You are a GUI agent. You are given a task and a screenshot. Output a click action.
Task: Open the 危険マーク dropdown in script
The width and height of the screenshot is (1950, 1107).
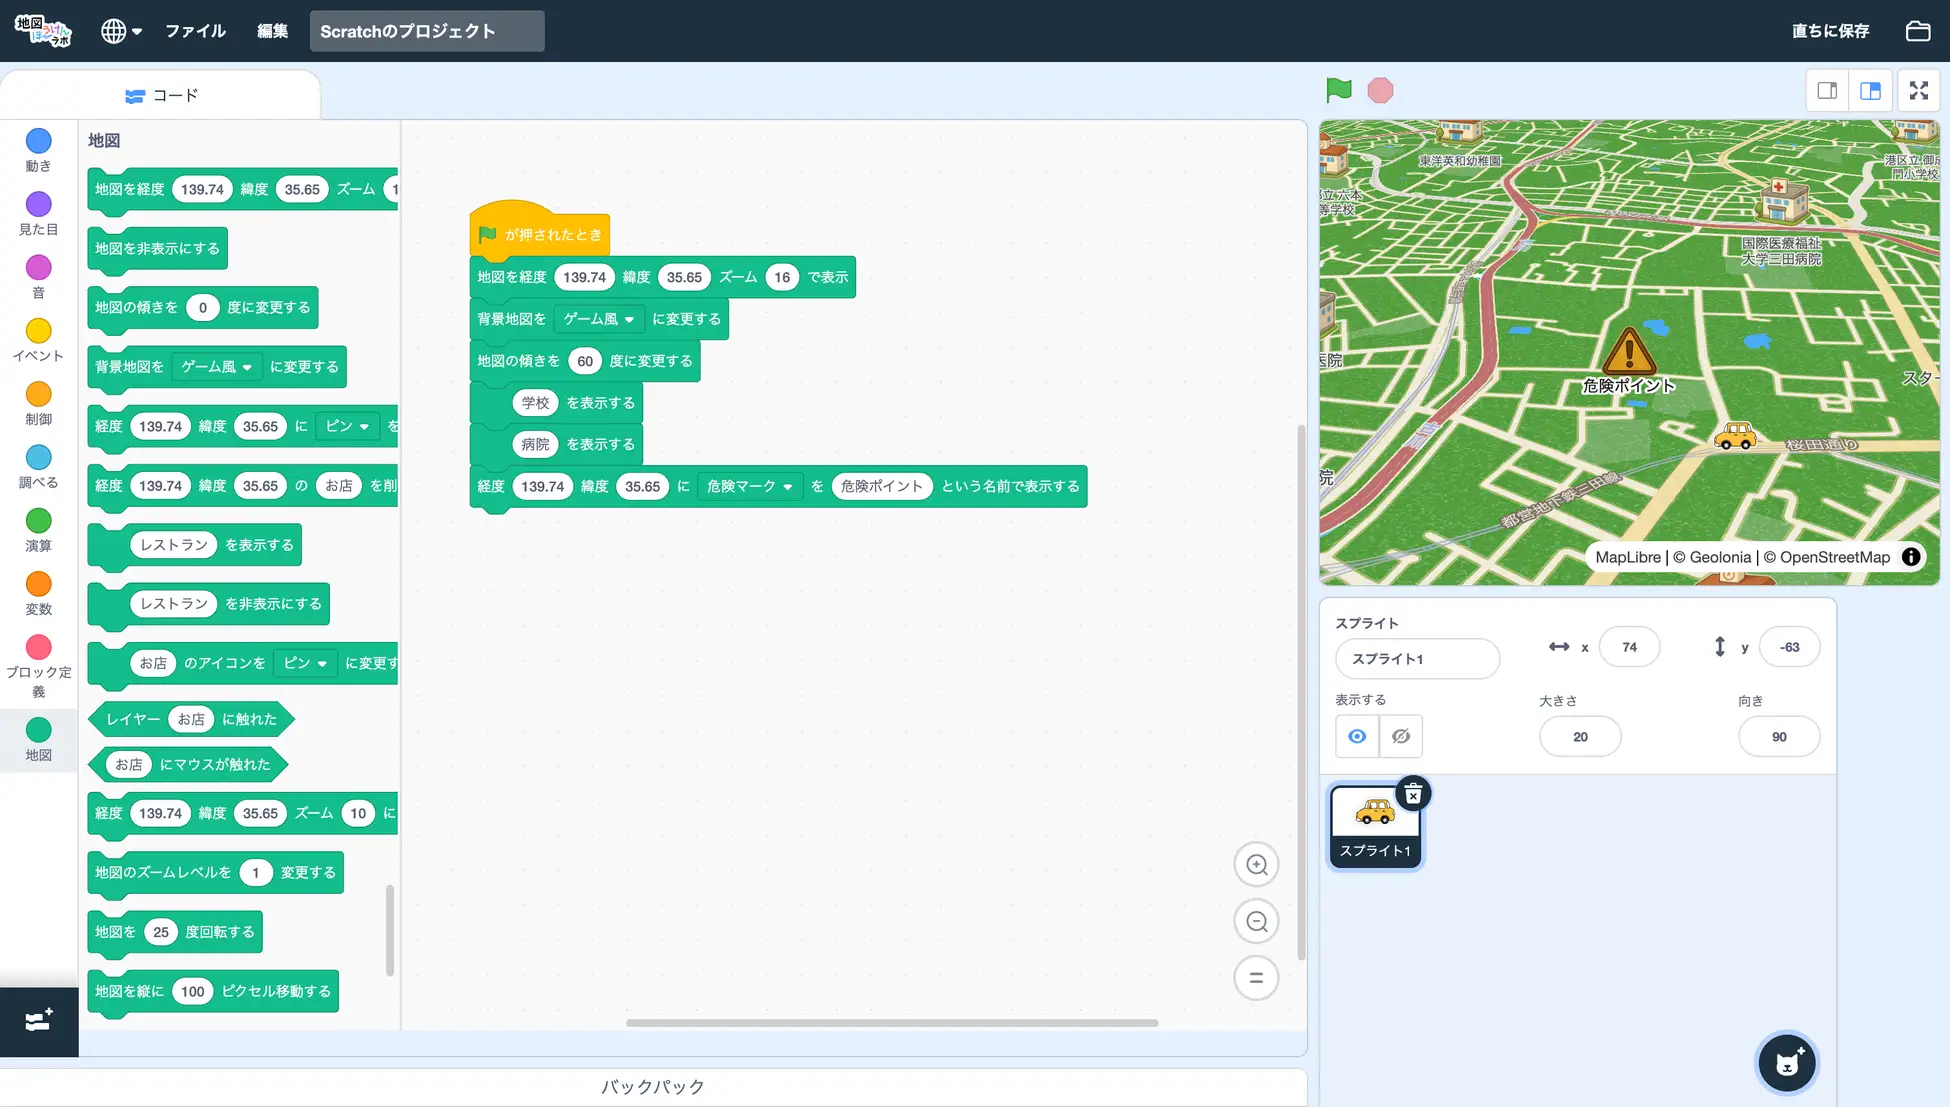click(750, 486)
